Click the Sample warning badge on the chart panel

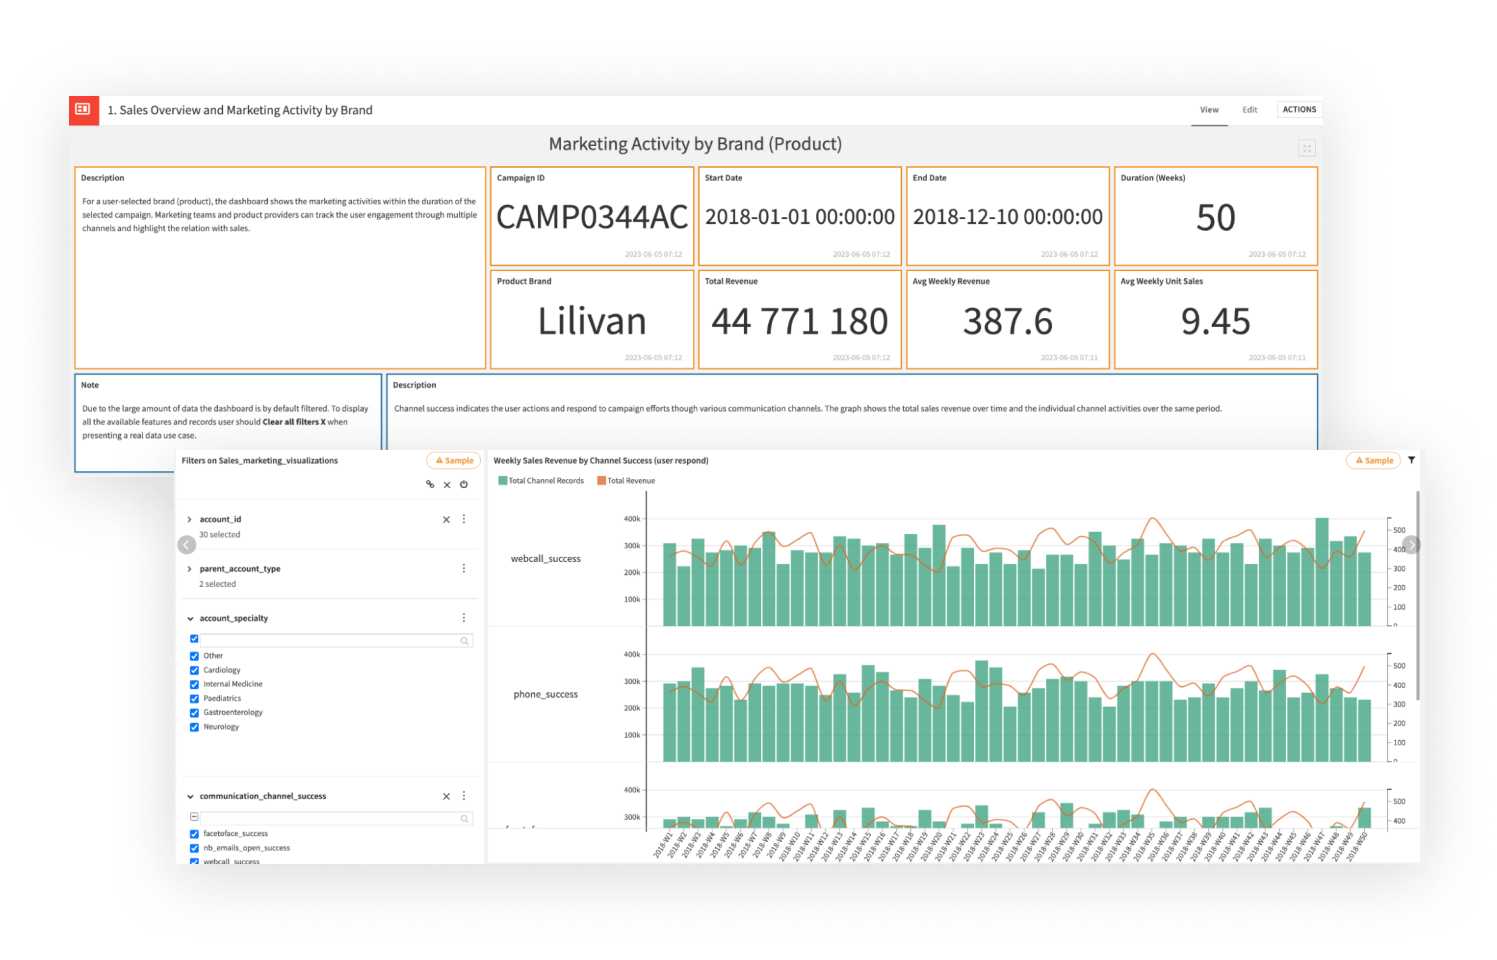point(1374,460)
